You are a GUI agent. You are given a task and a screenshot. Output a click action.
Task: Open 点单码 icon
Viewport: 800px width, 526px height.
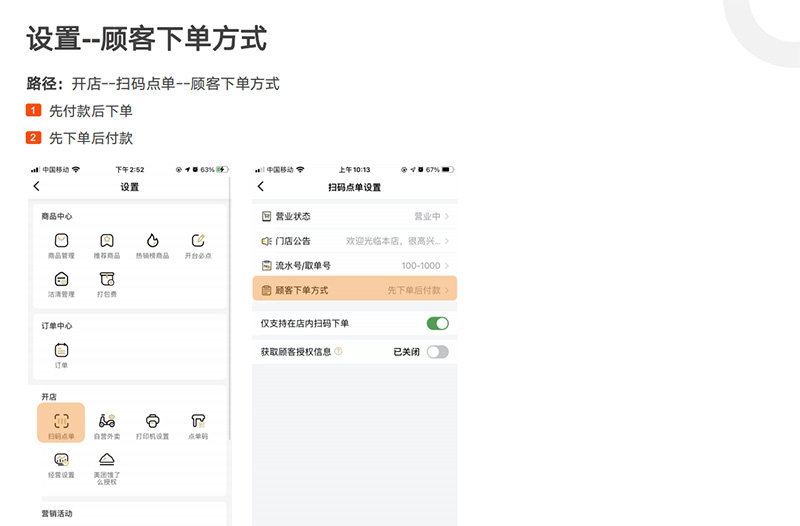click(x=198, y=421)
